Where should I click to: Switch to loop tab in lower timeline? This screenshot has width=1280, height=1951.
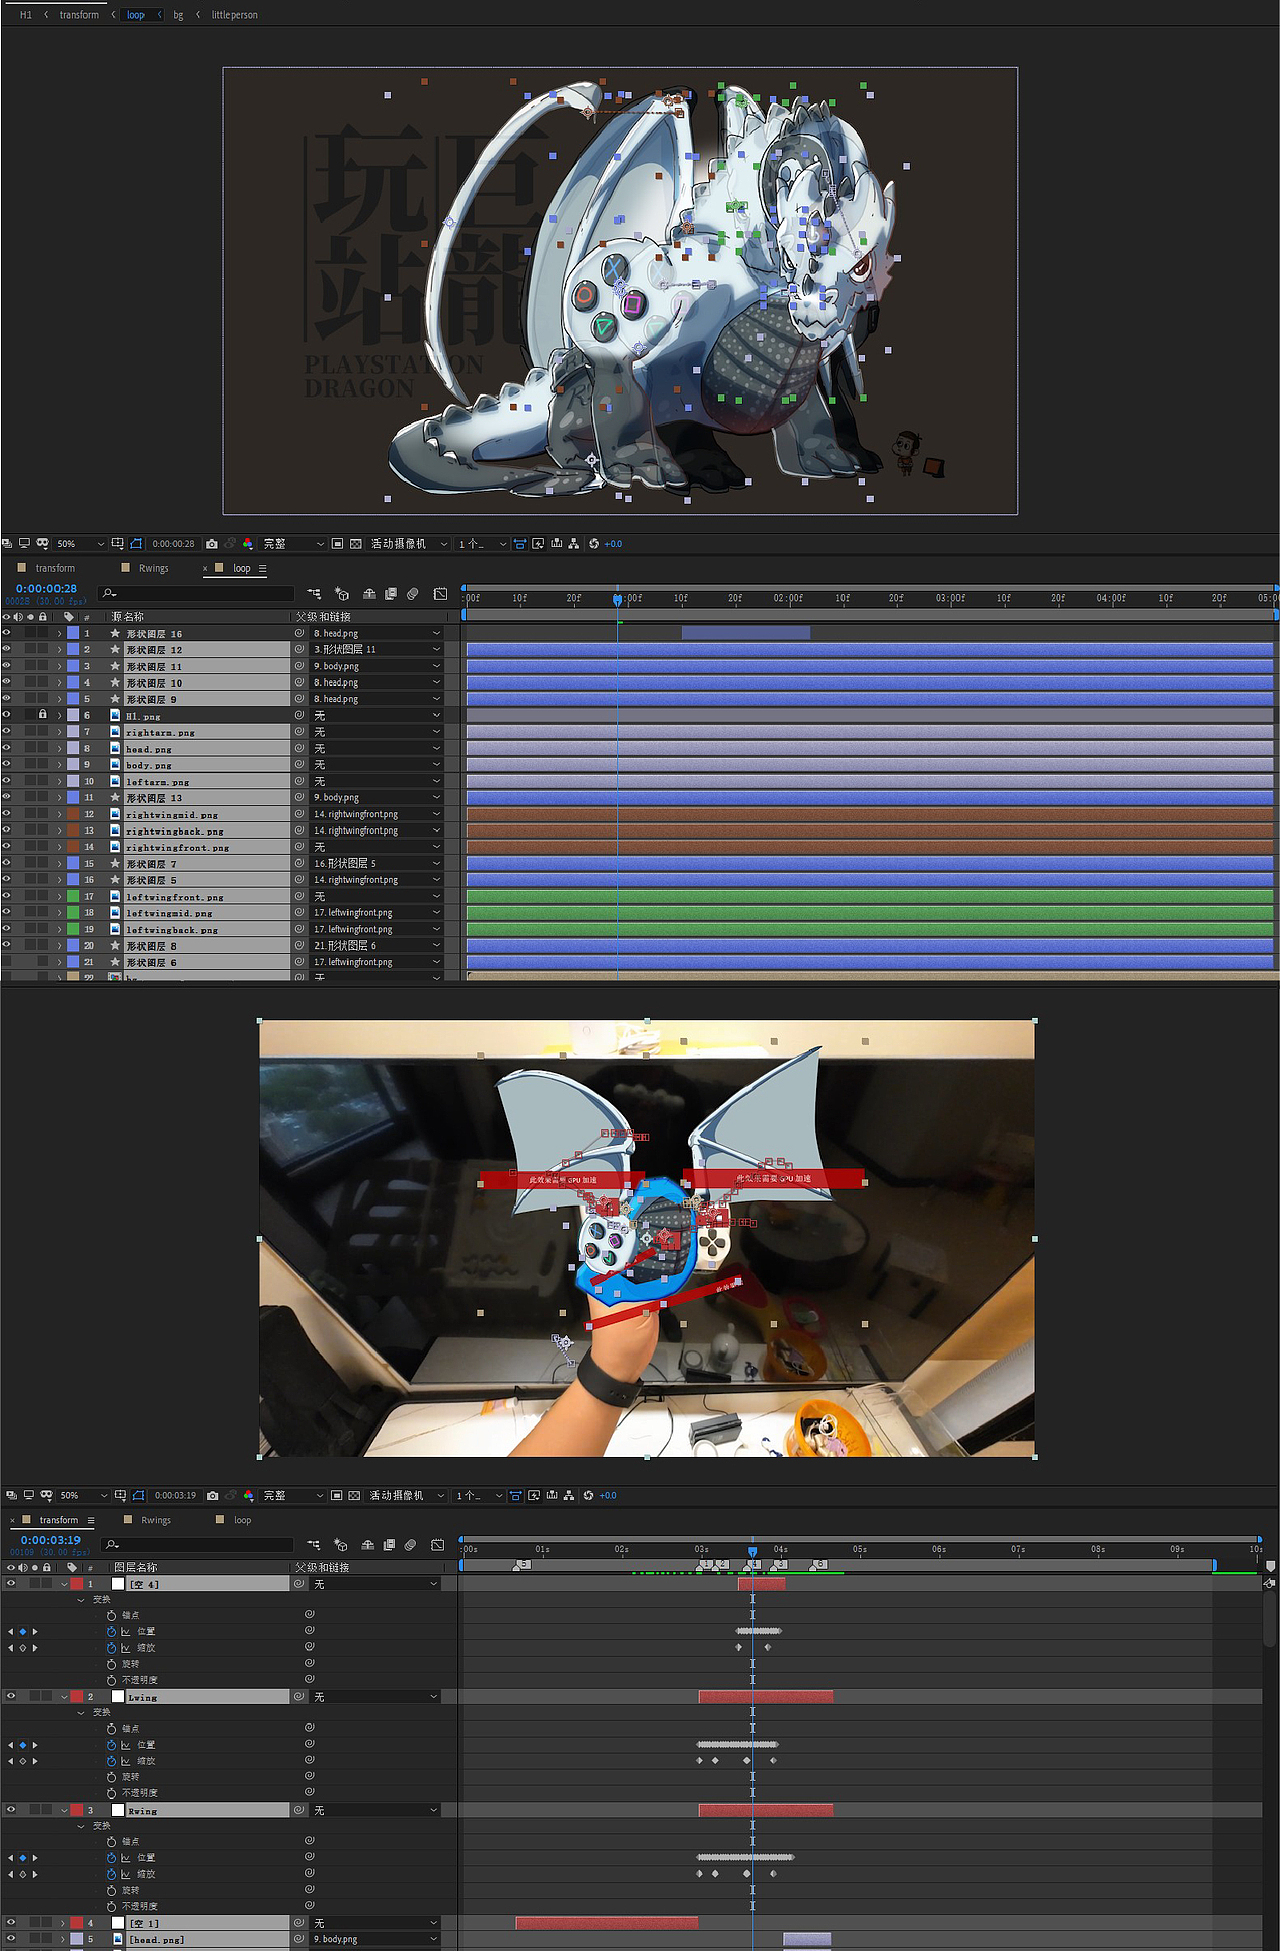(x=242, y=1520)
